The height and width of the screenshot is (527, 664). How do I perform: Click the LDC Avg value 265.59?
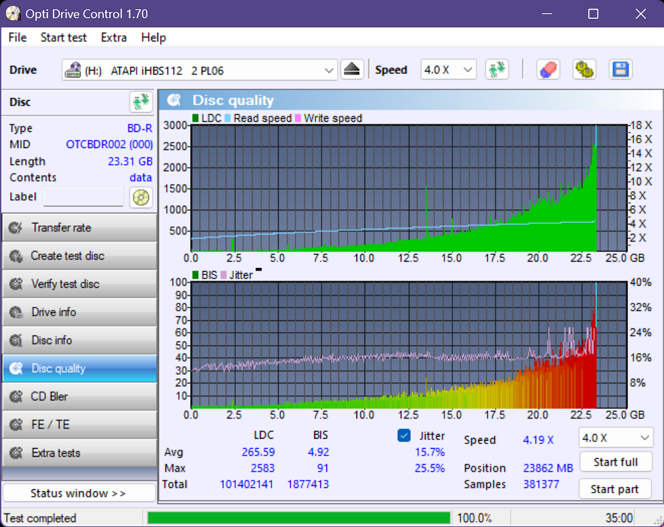258,452
